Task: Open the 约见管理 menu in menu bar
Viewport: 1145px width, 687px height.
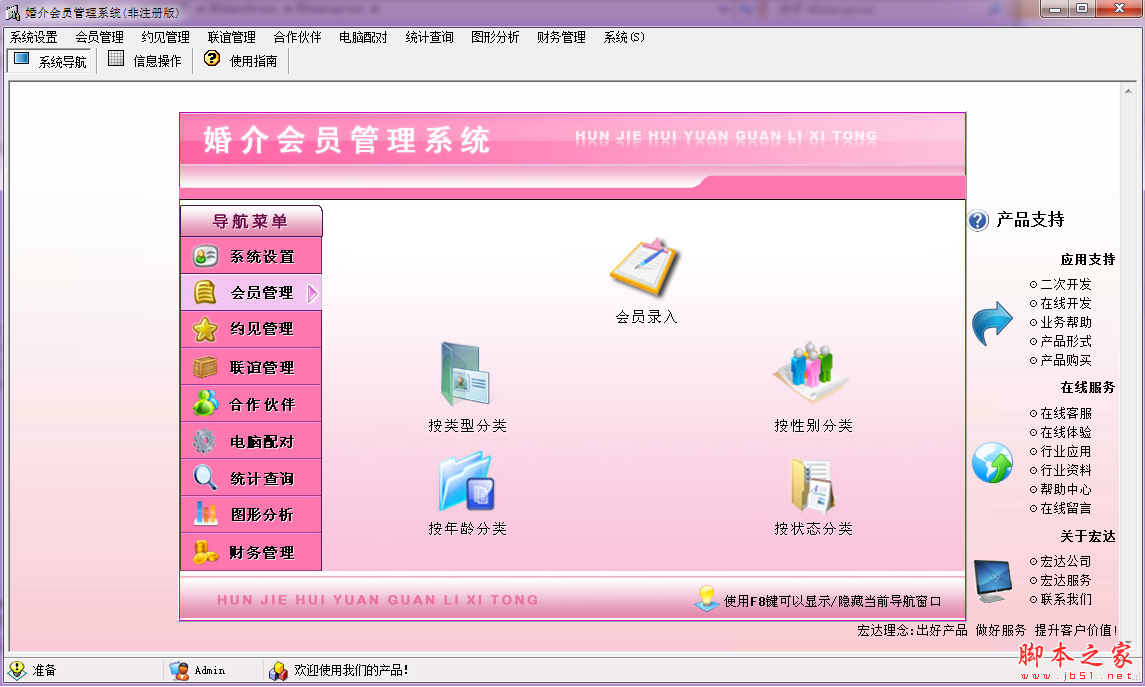Action: point(165,37)
